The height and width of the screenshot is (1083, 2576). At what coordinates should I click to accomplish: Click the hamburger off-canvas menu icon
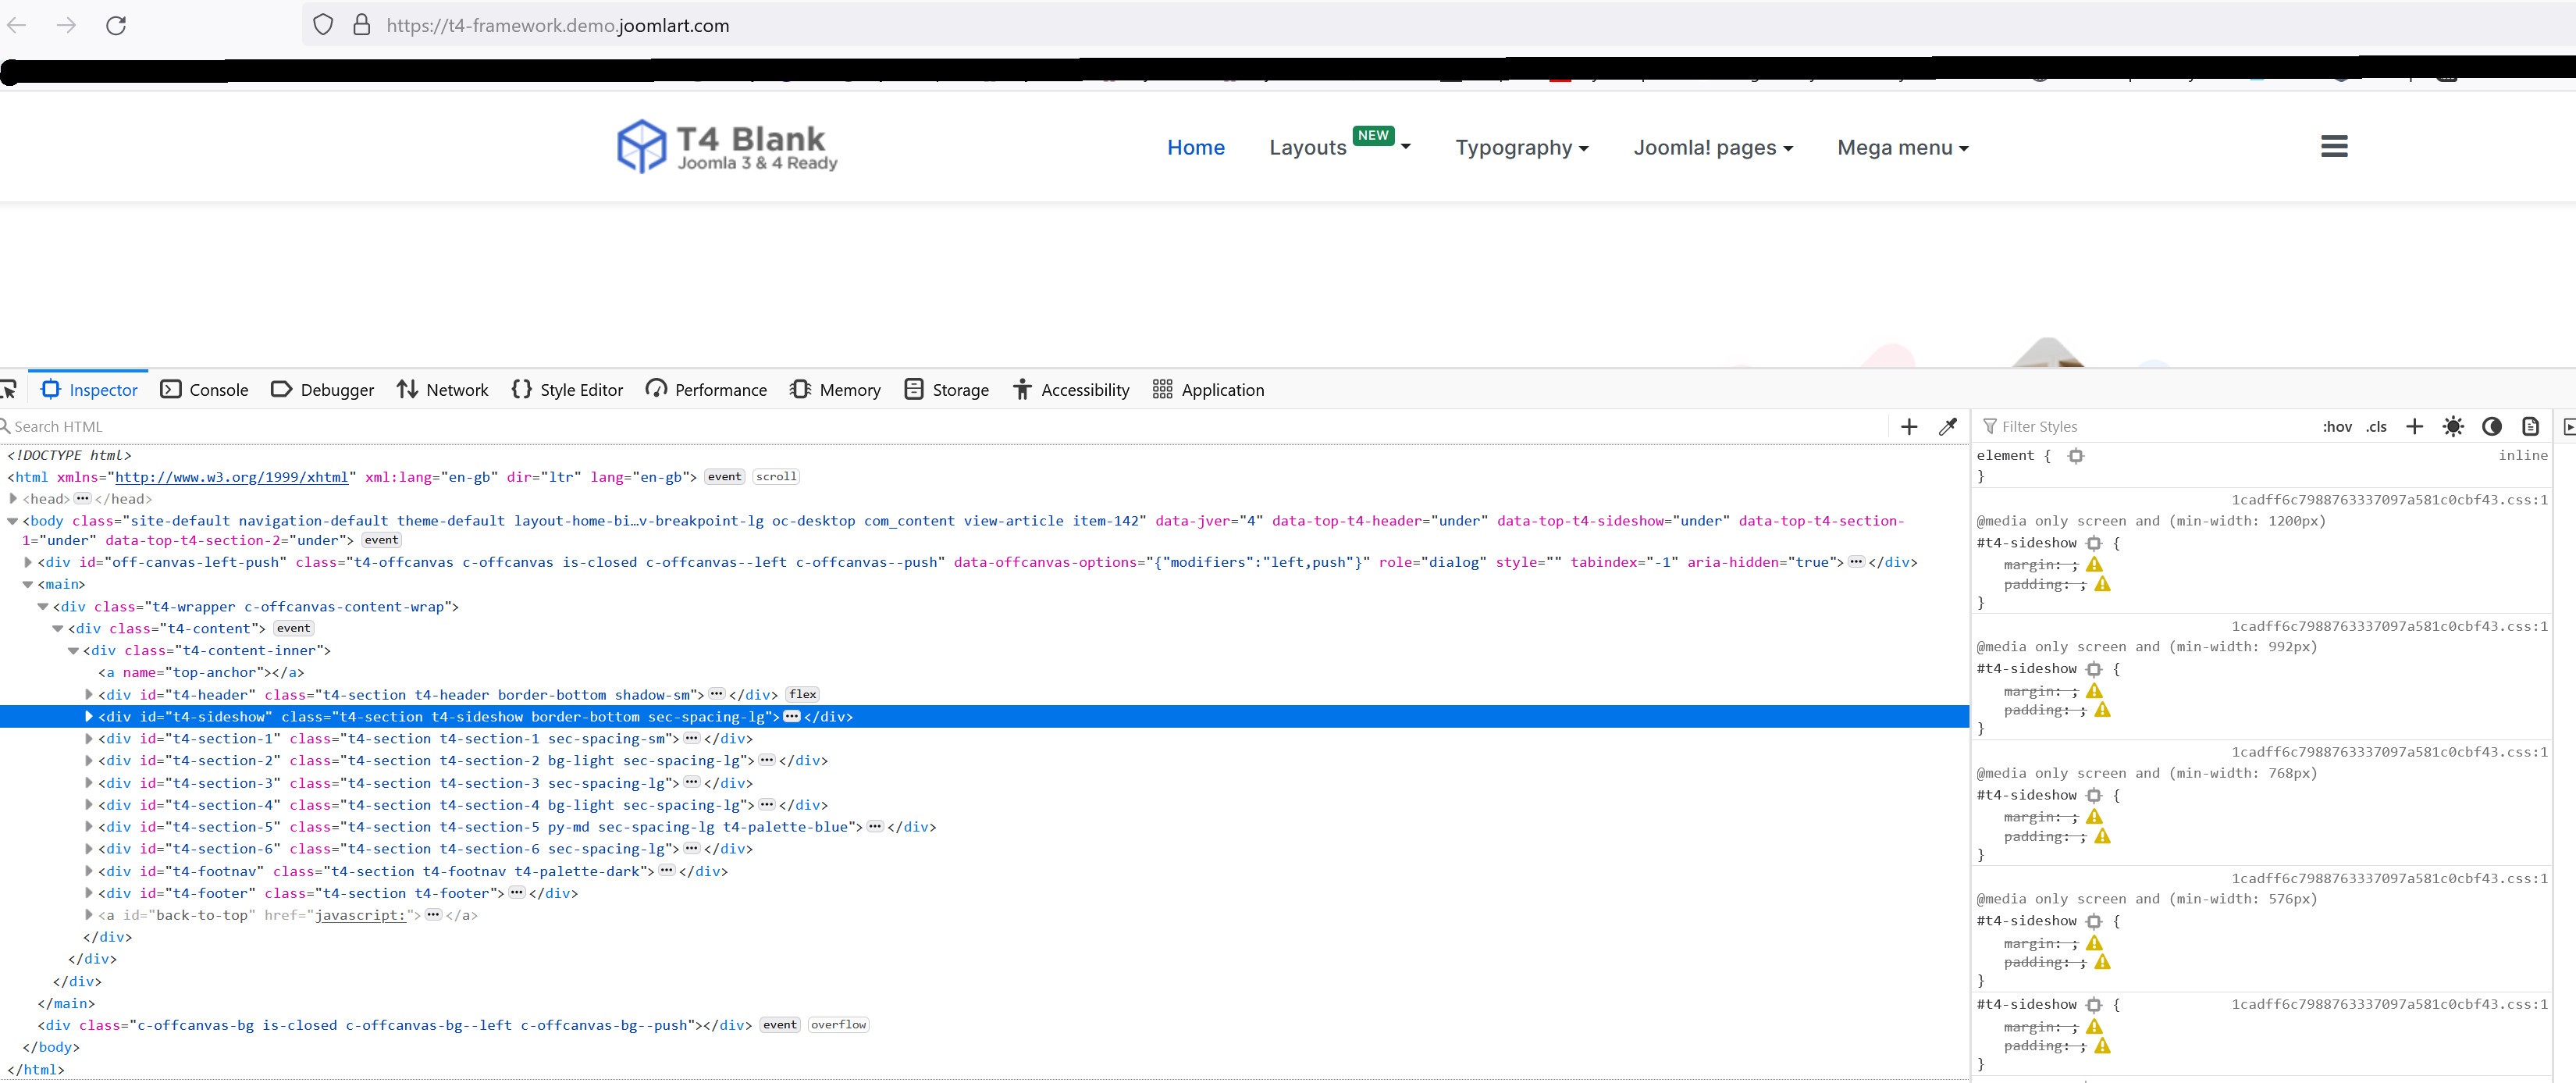coord(2333,147)
